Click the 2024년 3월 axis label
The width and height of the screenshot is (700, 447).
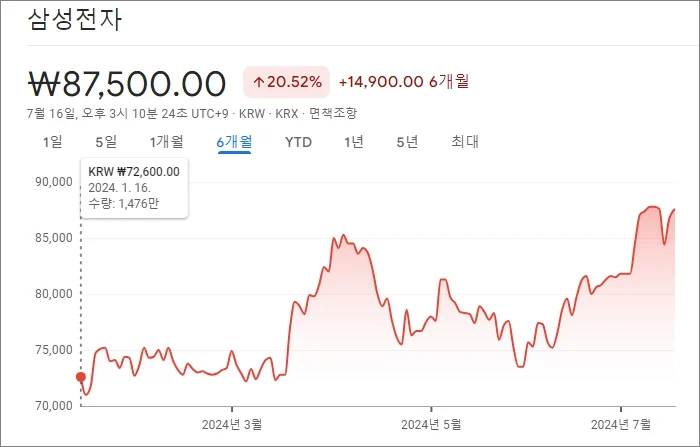click(x=232, y=424)
